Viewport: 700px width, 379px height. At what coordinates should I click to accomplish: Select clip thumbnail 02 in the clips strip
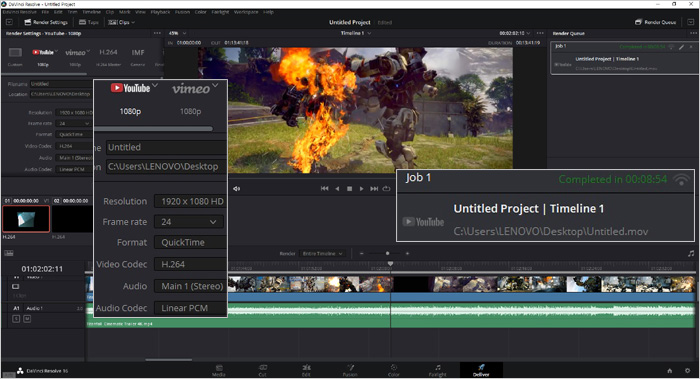click(72, 219)
